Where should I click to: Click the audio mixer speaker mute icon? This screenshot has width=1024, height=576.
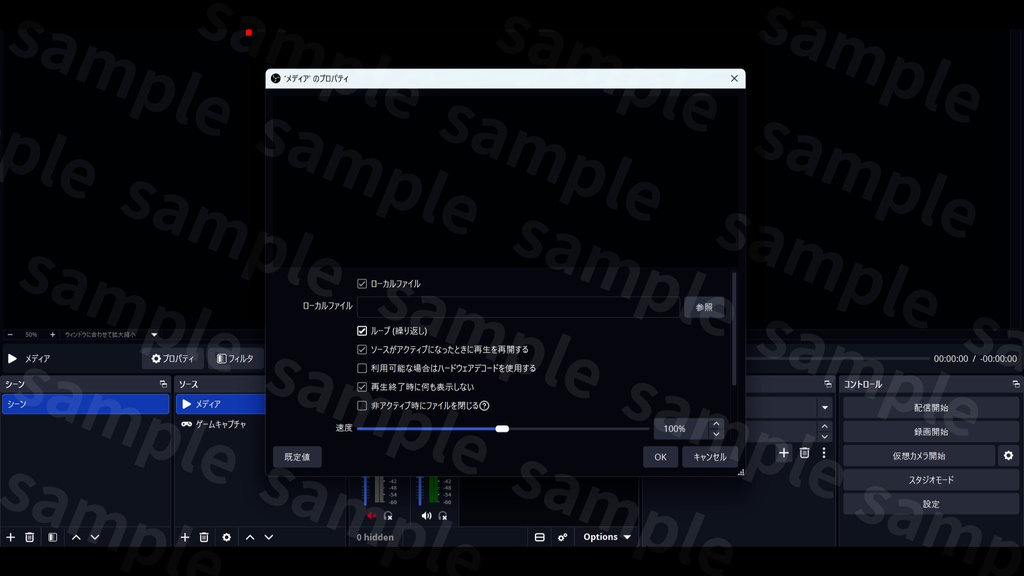click(x=426, y=516)
